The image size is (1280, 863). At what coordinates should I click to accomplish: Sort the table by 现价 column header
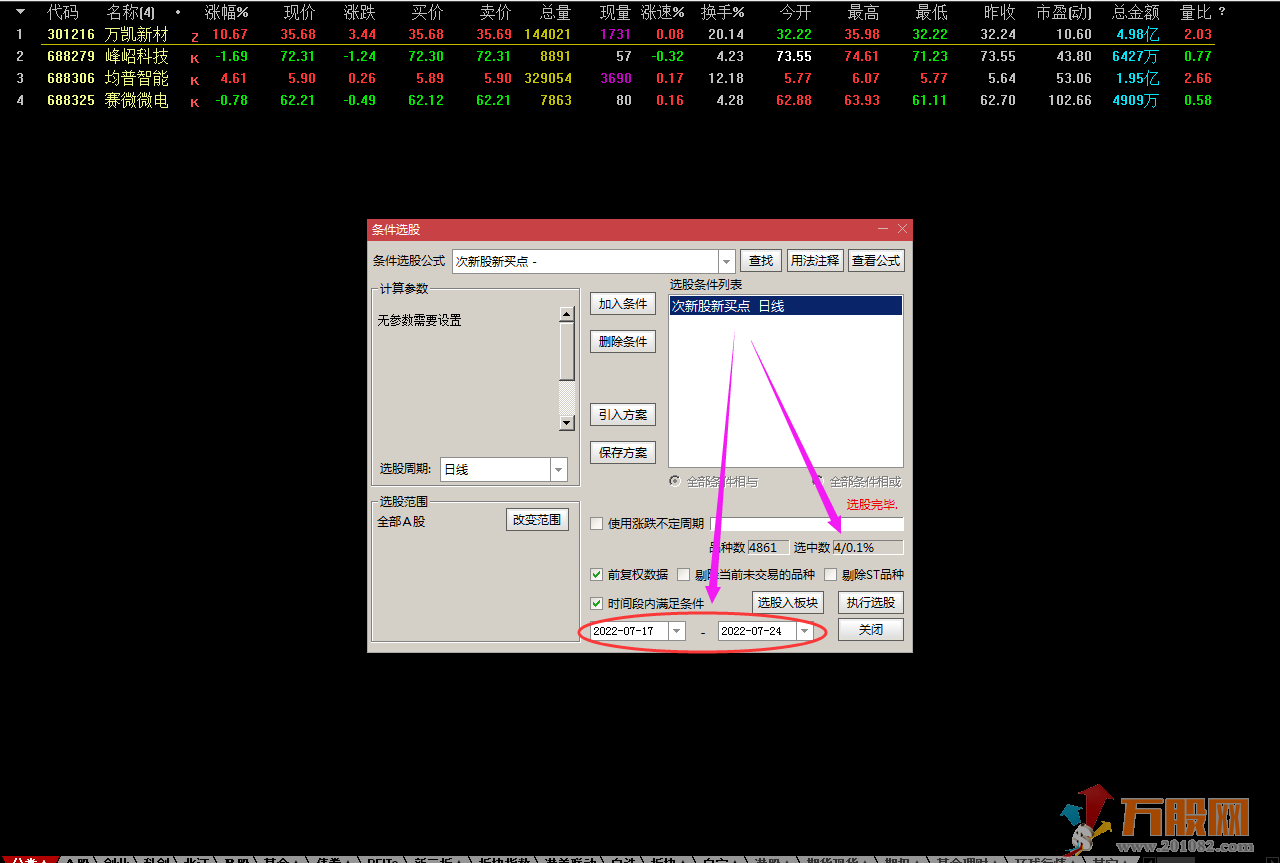coord(299,12)
